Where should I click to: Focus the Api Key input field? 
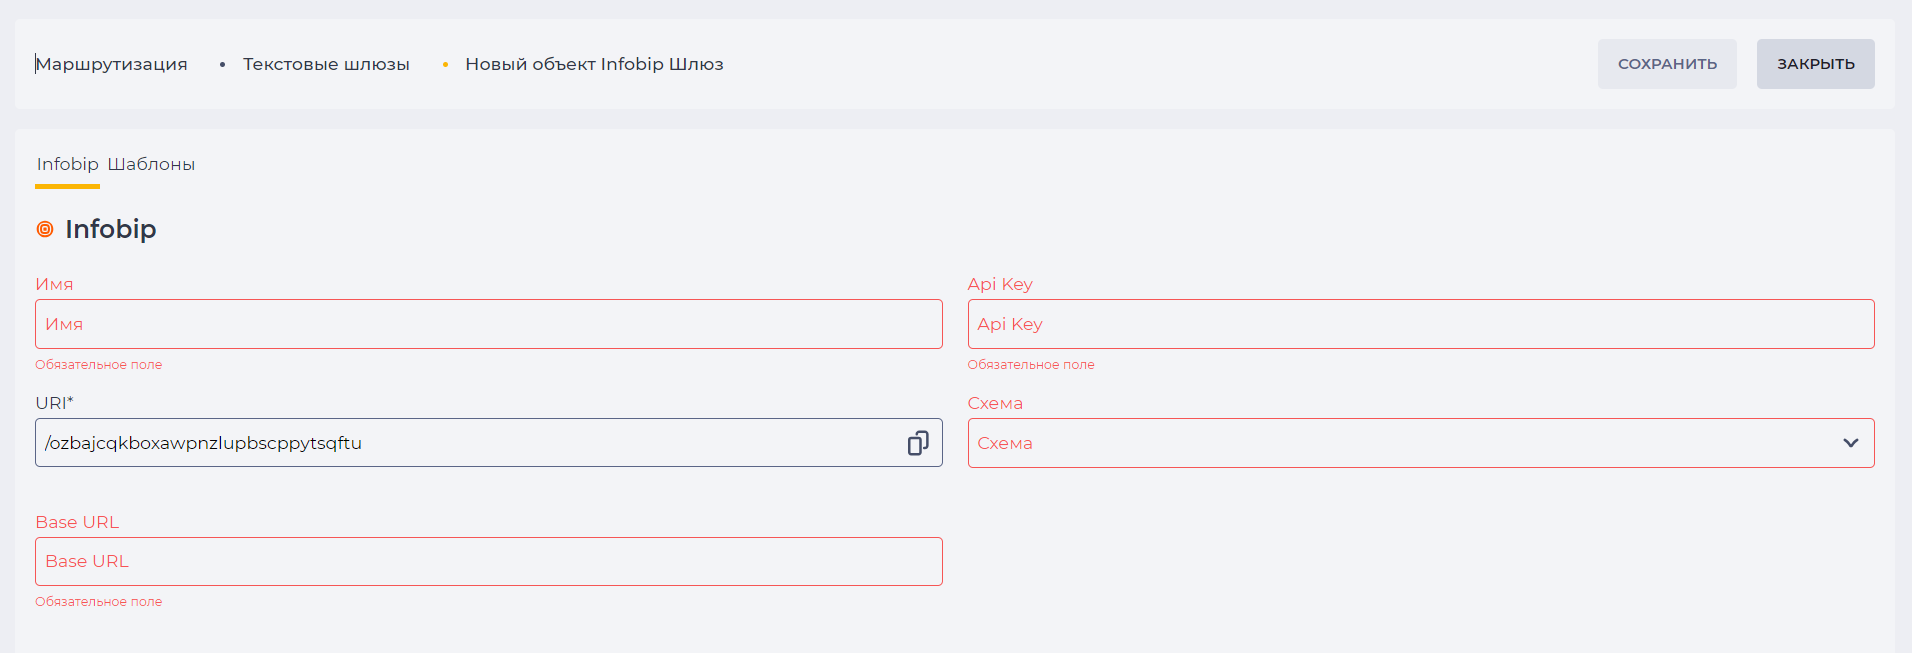[1421, 324]
